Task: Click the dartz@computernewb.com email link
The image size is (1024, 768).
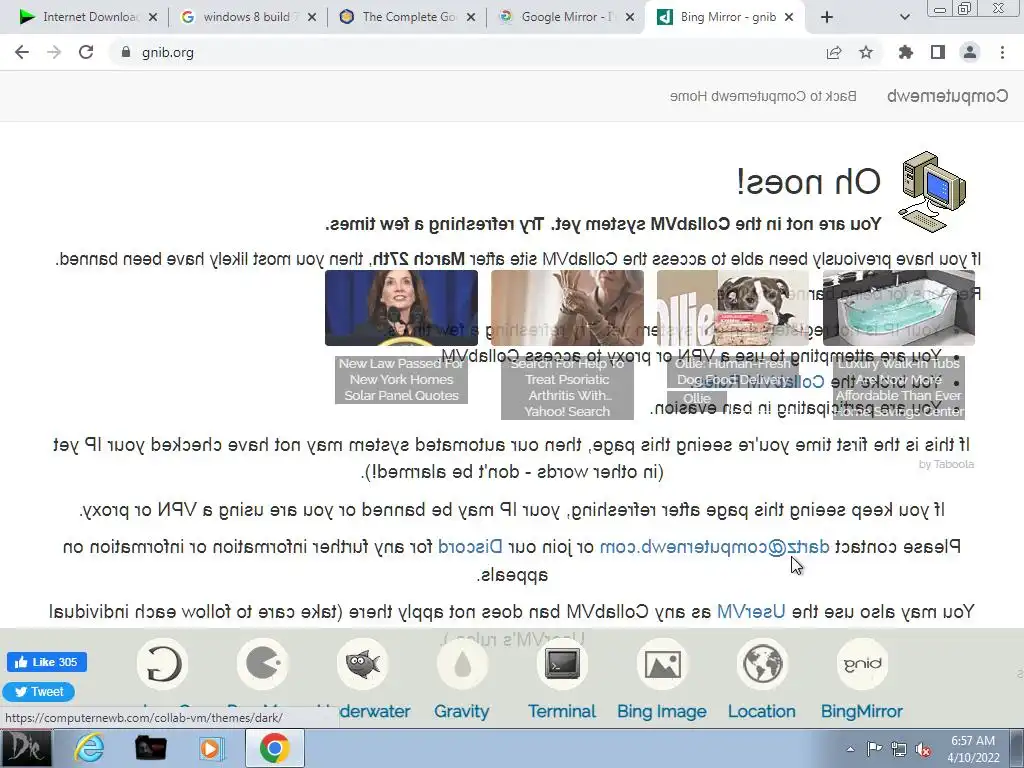Action: (714, 547)
